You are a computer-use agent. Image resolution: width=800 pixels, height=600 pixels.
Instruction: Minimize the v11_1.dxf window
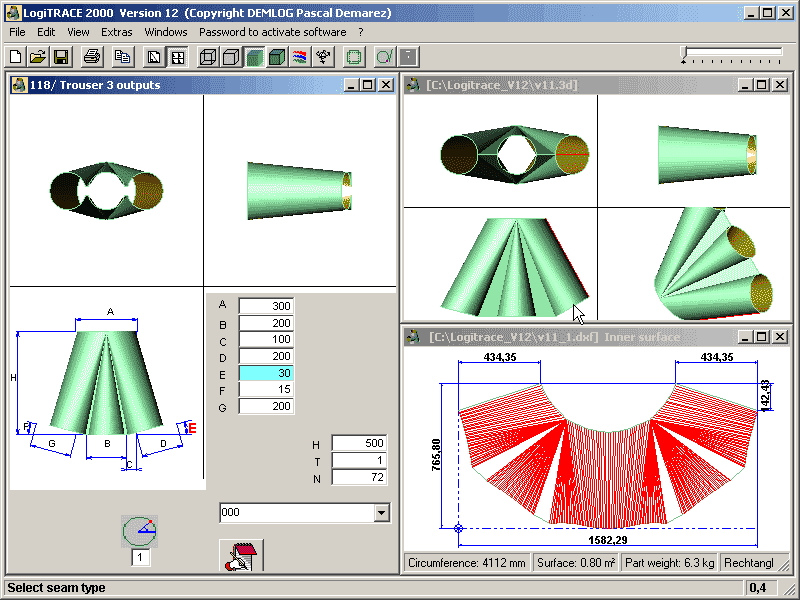click(x=745, y=337)
